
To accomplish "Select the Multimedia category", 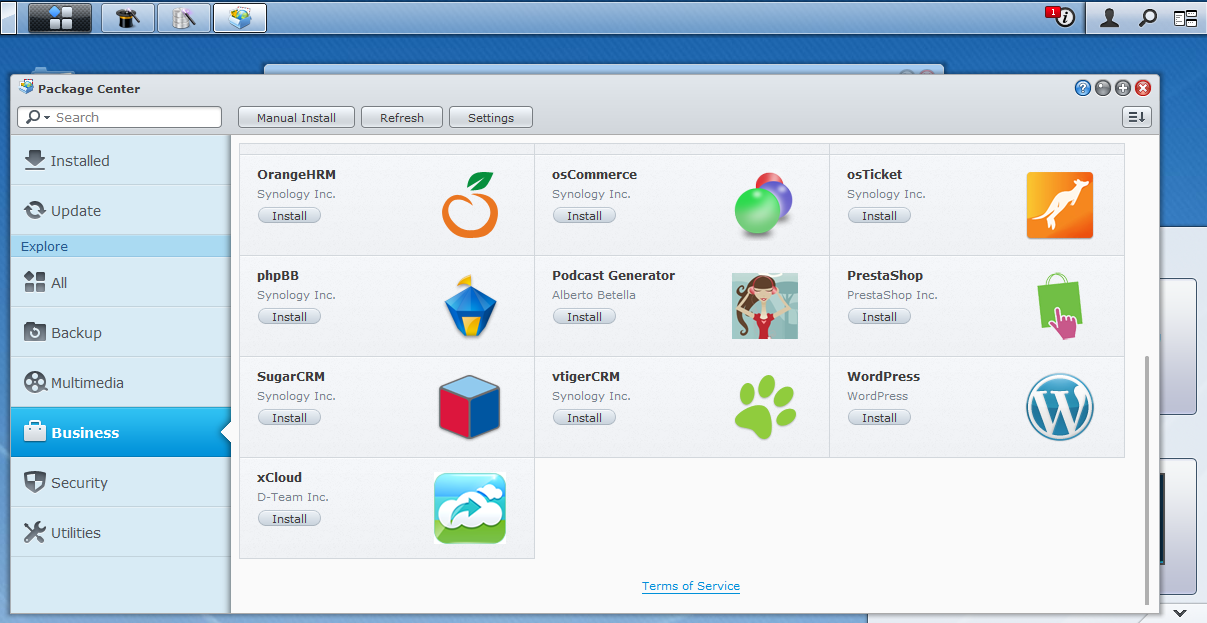I will coord(121,382).
